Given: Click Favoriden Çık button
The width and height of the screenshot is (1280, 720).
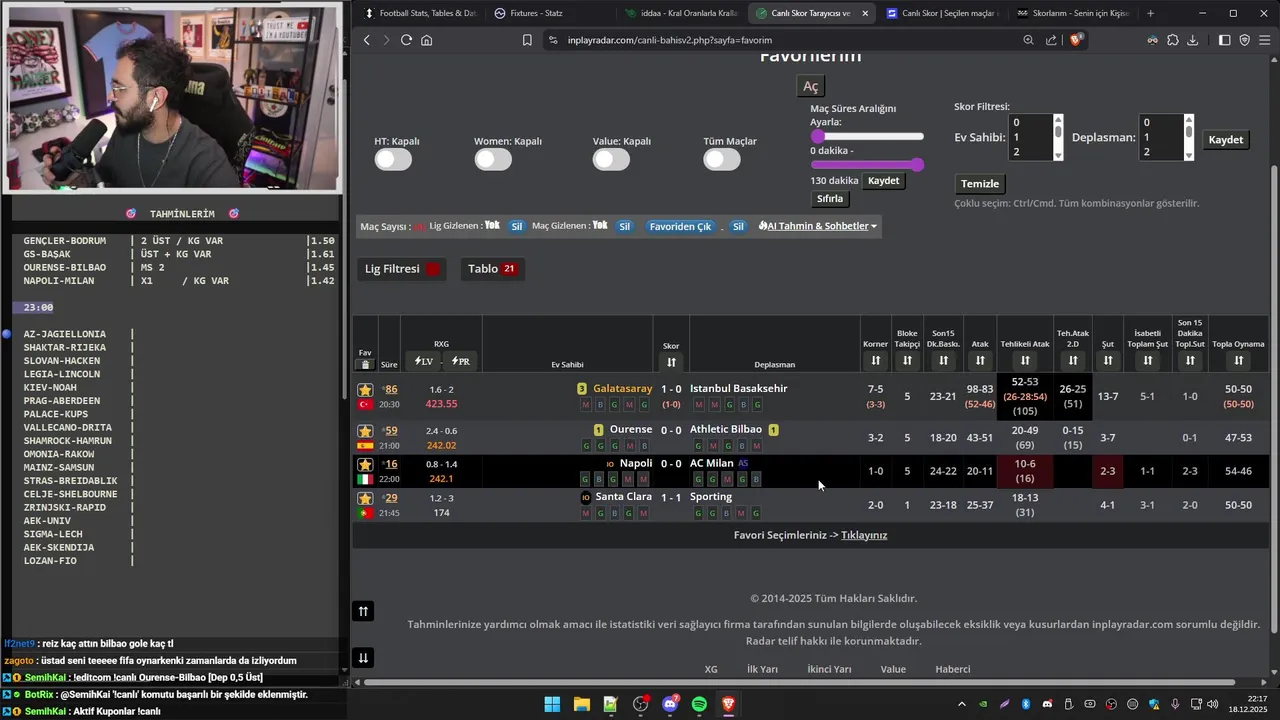Looking at the screenshot, I should click(680, 226).
